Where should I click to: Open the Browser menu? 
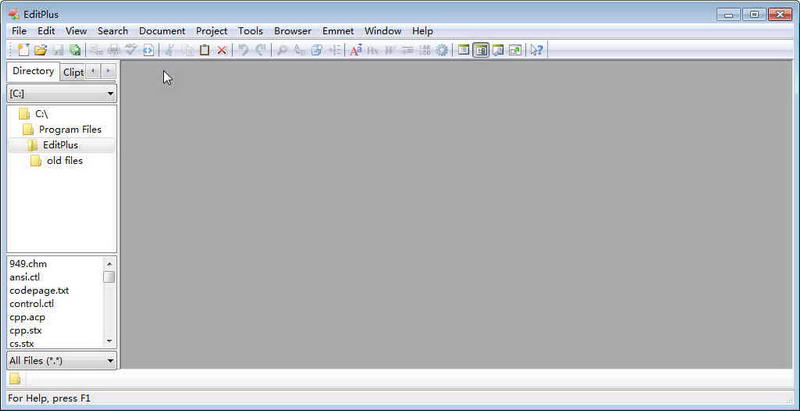[x=292, y=31]
